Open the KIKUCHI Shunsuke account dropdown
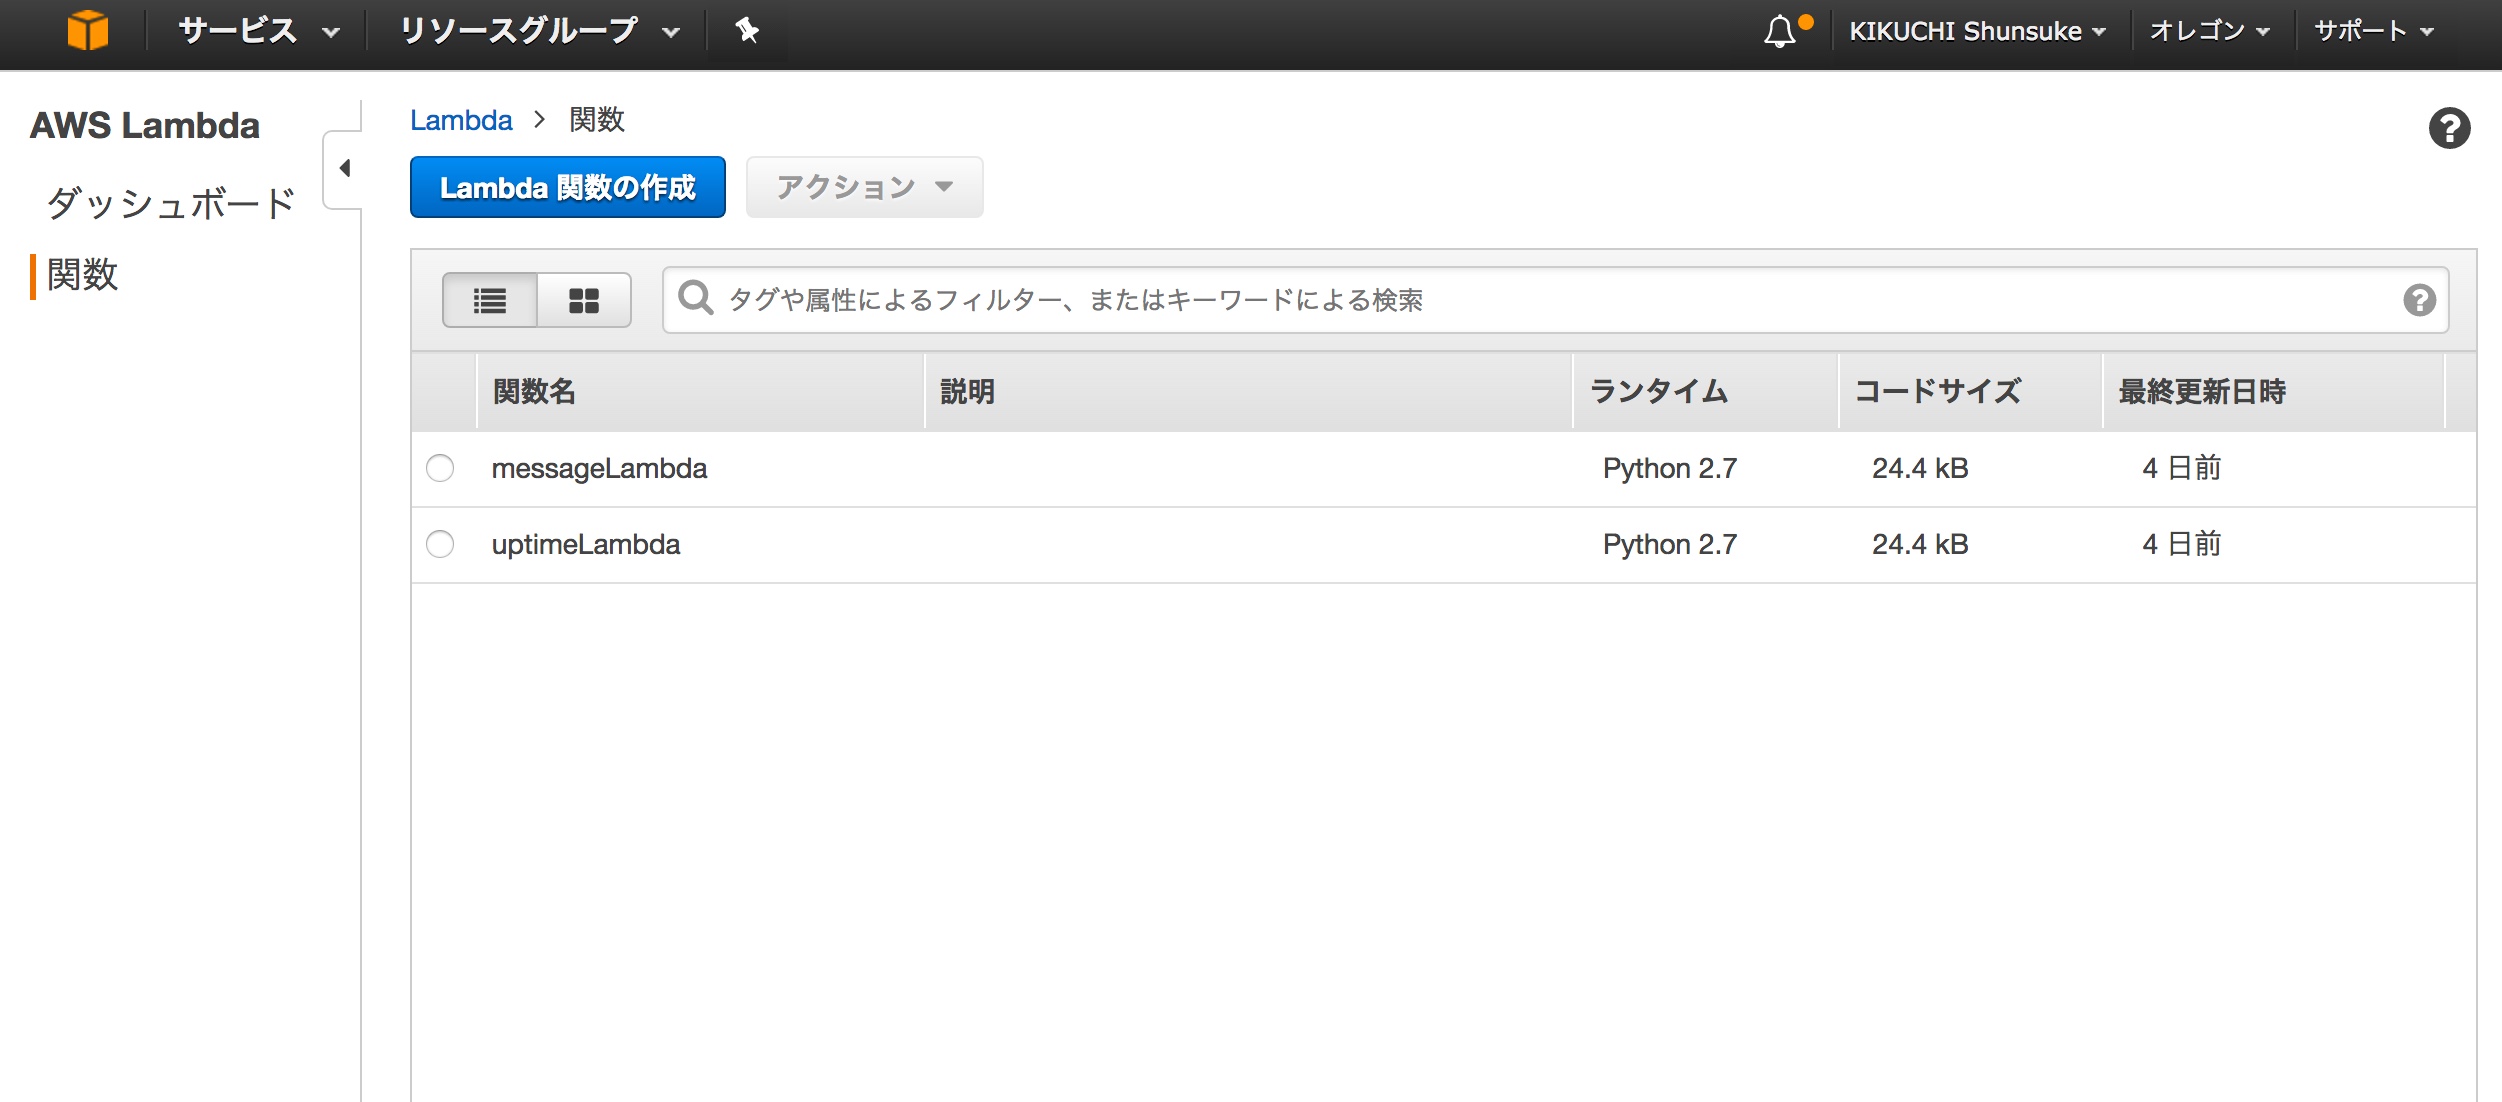 (1977, 31)
